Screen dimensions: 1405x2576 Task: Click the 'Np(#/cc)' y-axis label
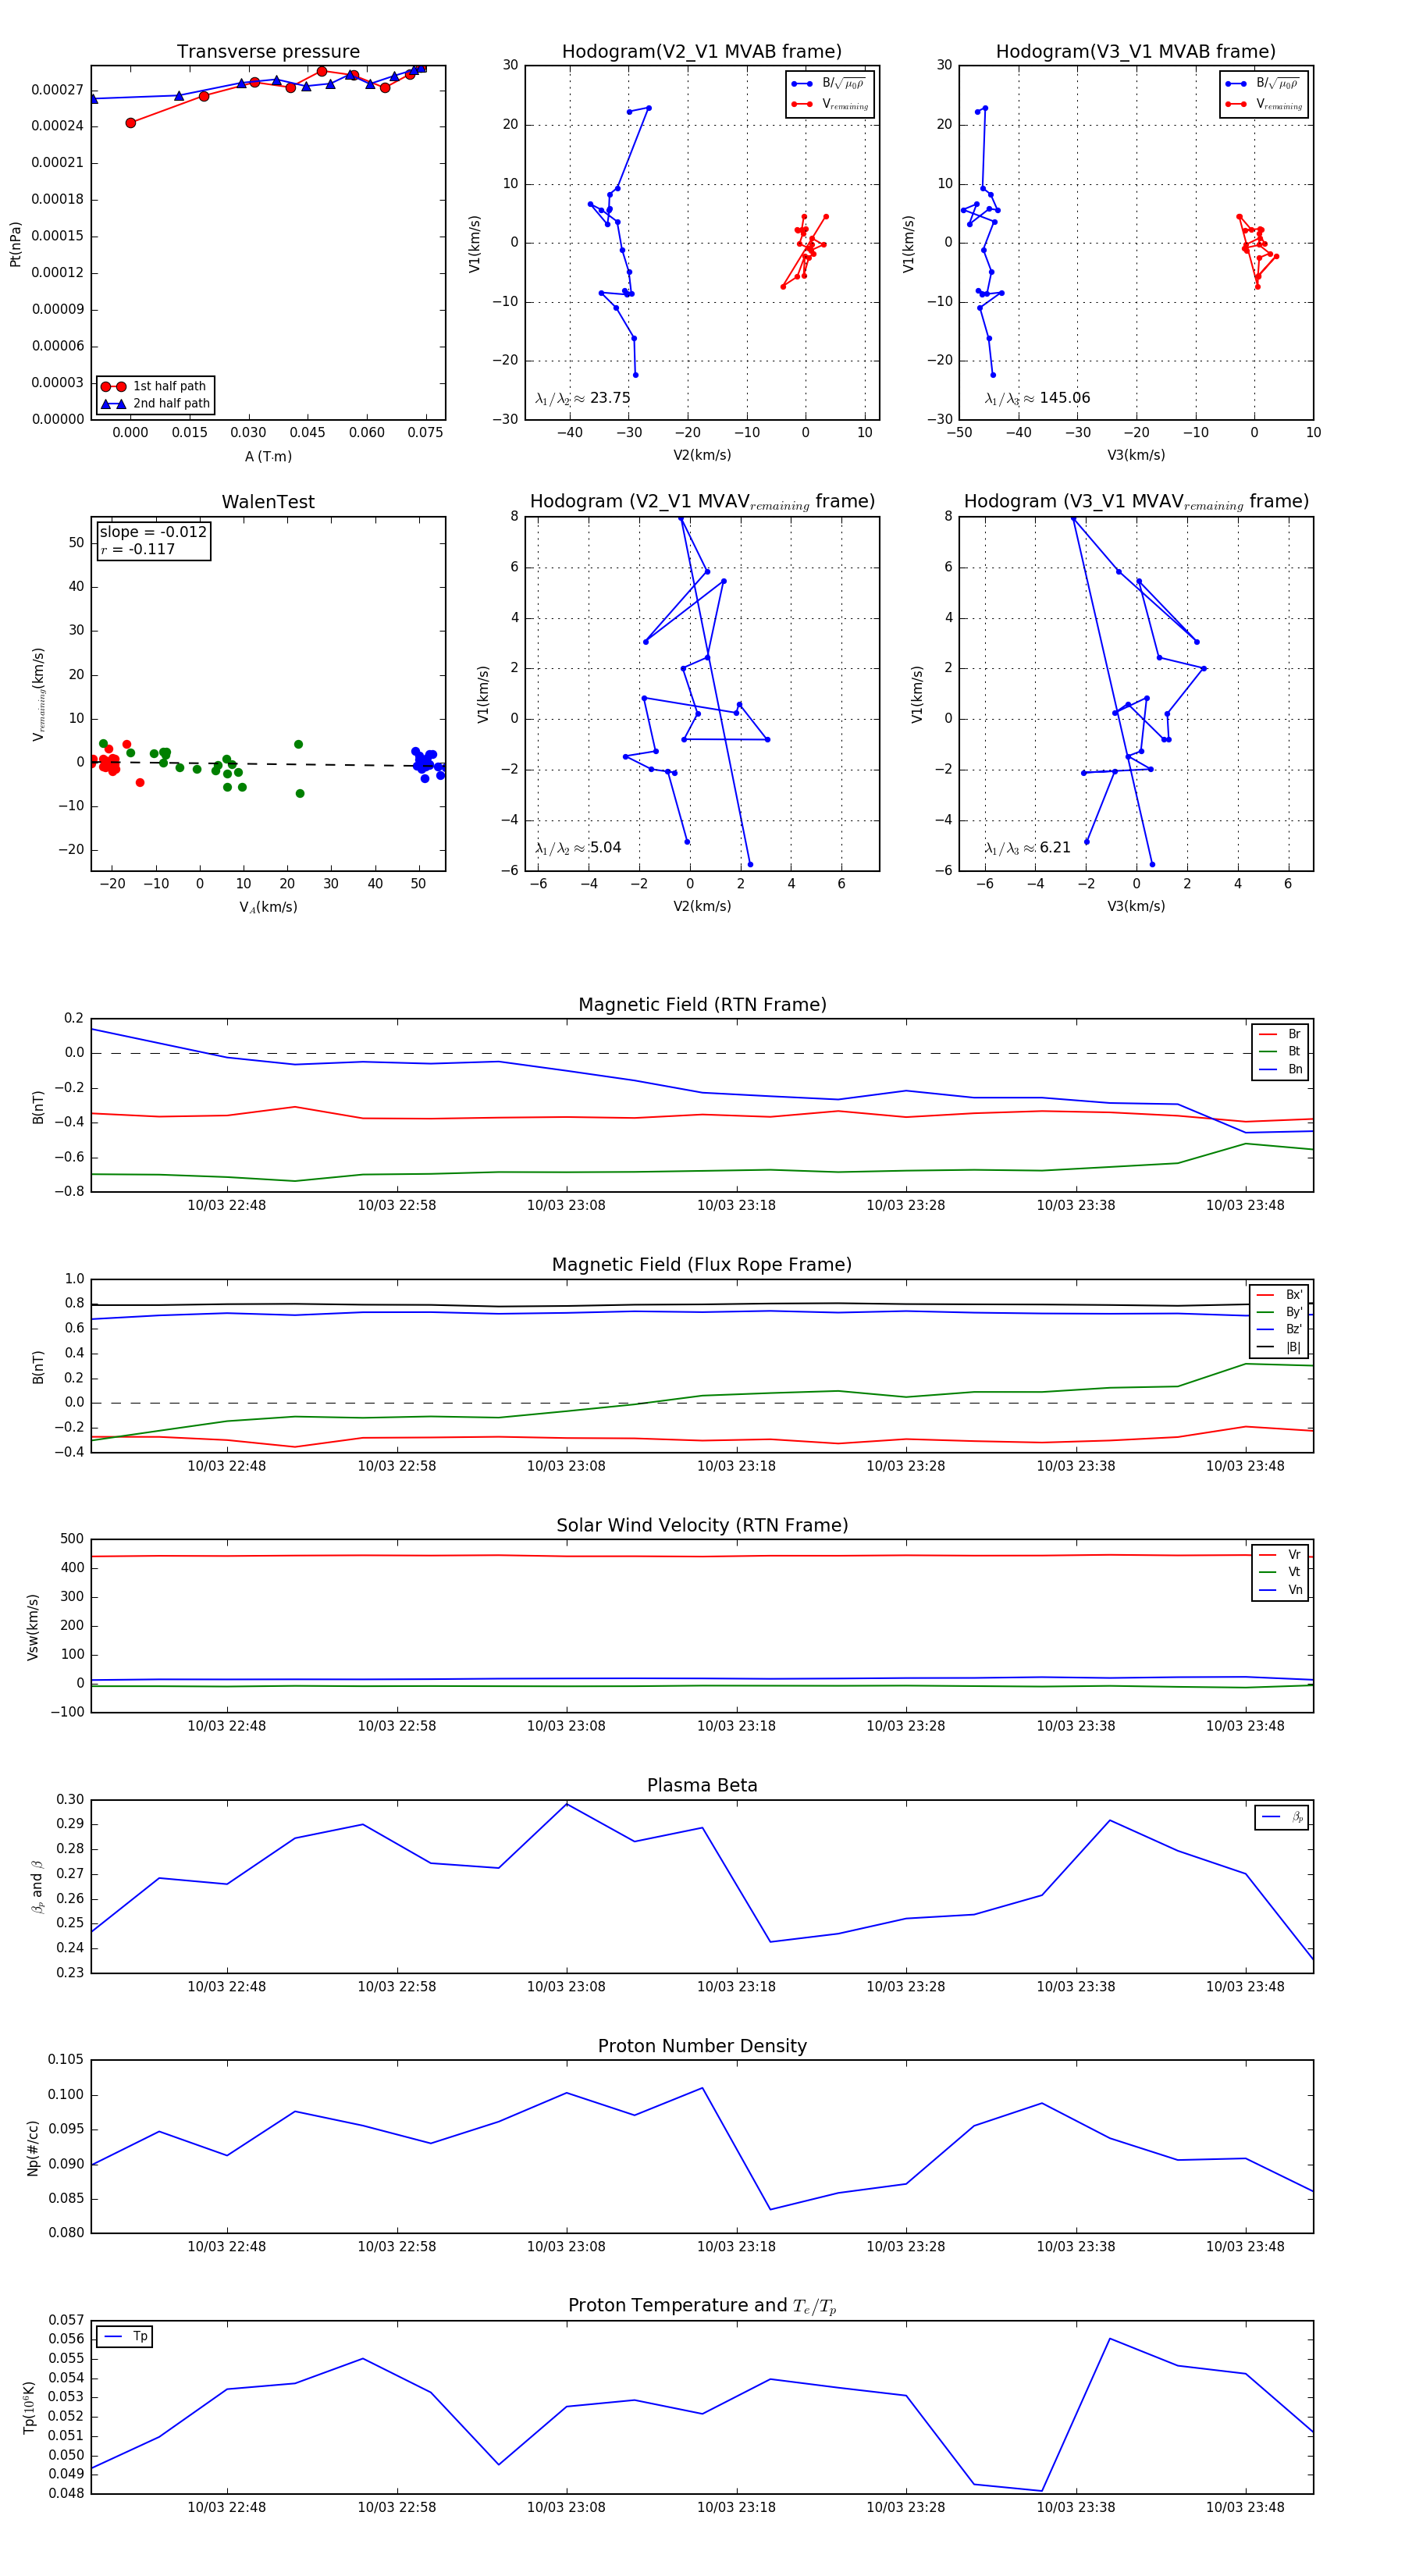33,2148
